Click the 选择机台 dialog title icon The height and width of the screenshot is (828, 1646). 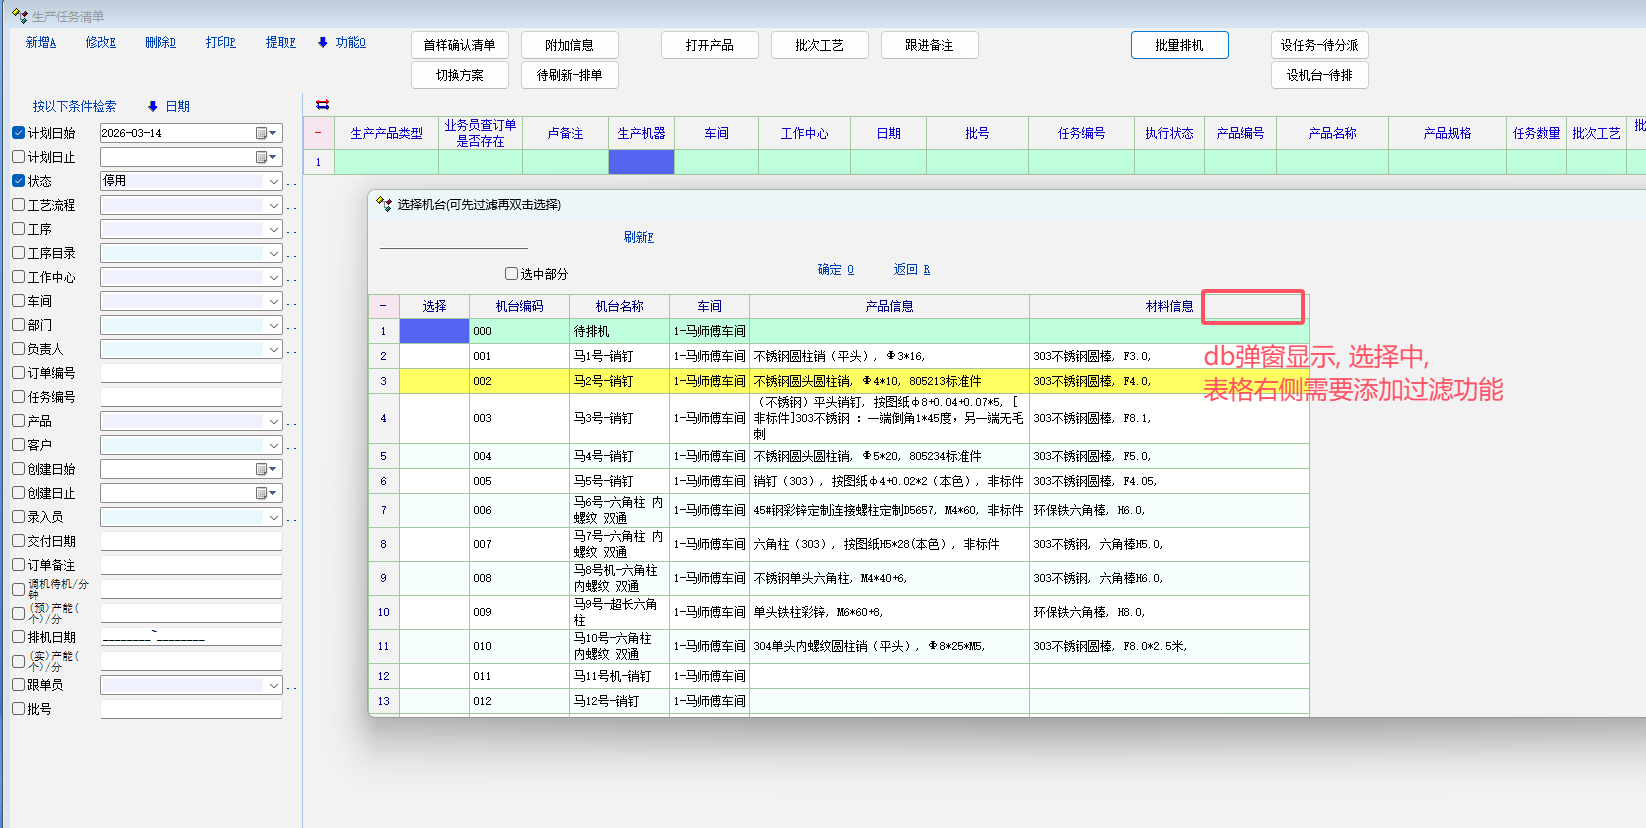point(383,204)
